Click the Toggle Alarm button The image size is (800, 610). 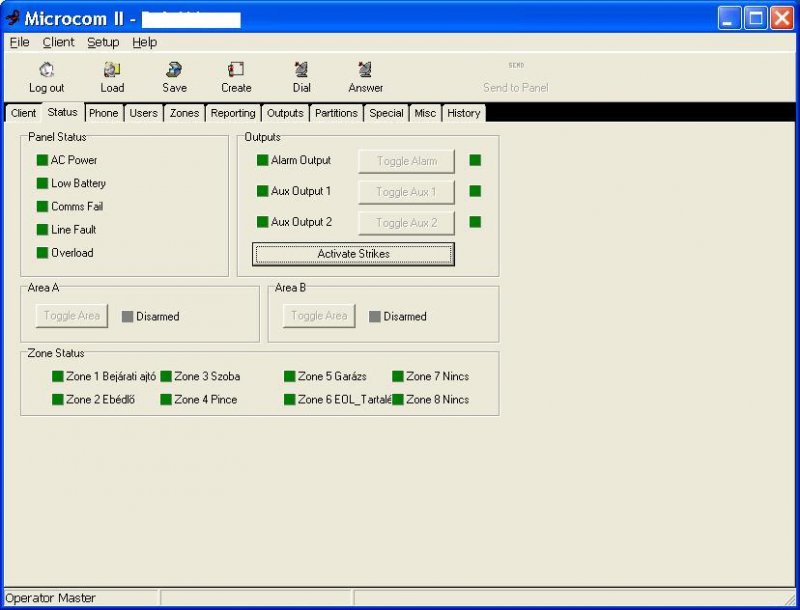[x=407, y=161]
